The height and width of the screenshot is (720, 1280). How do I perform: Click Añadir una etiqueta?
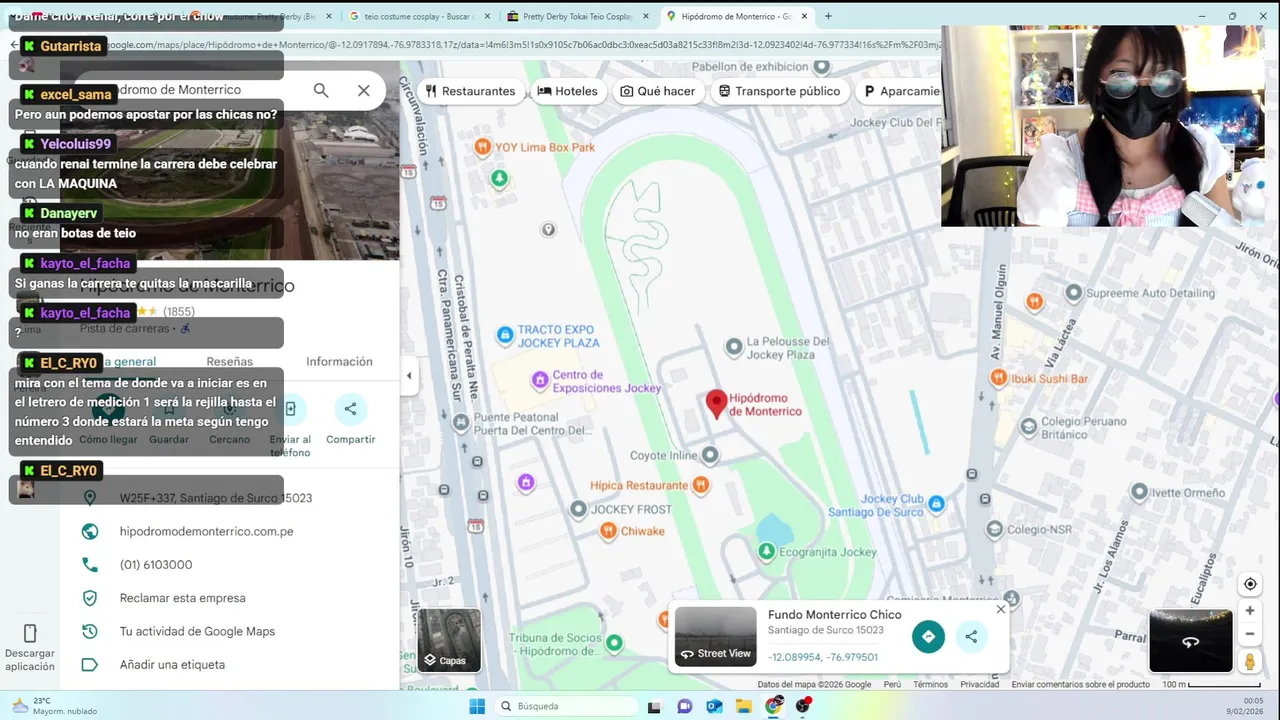(172, 665)
